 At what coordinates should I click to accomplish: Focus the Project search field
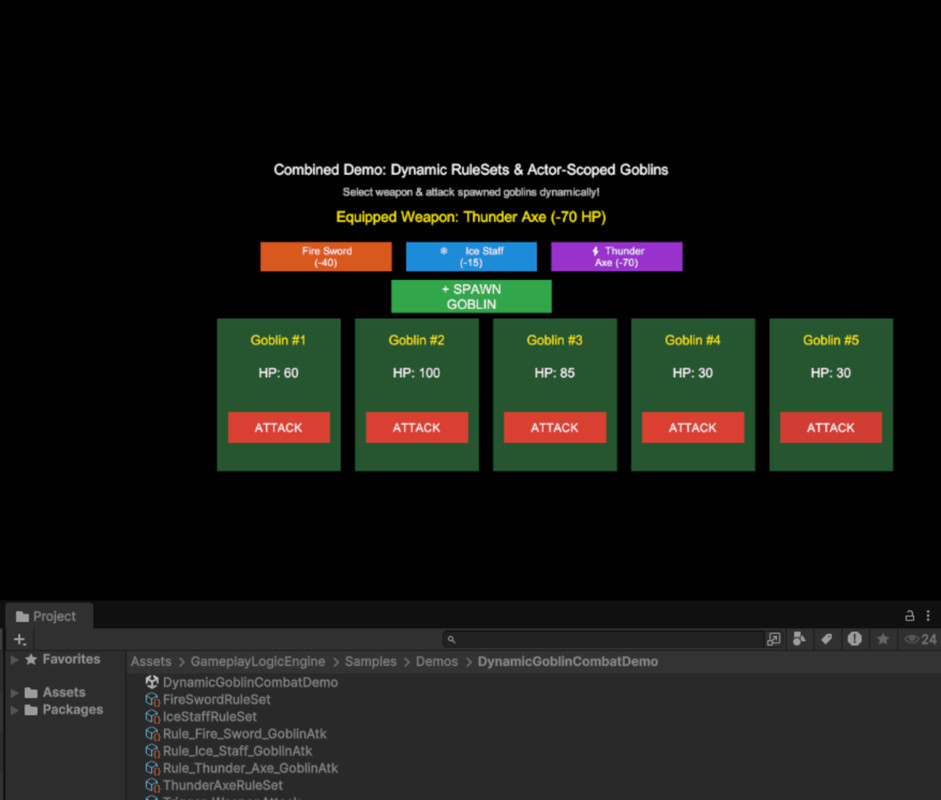(603, 640)
